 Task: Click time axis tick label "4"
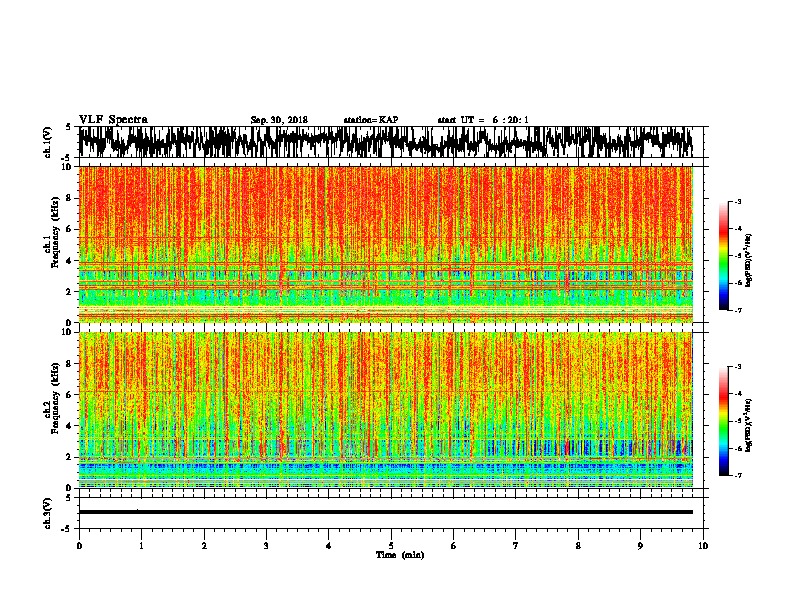[x=329, y=546]
